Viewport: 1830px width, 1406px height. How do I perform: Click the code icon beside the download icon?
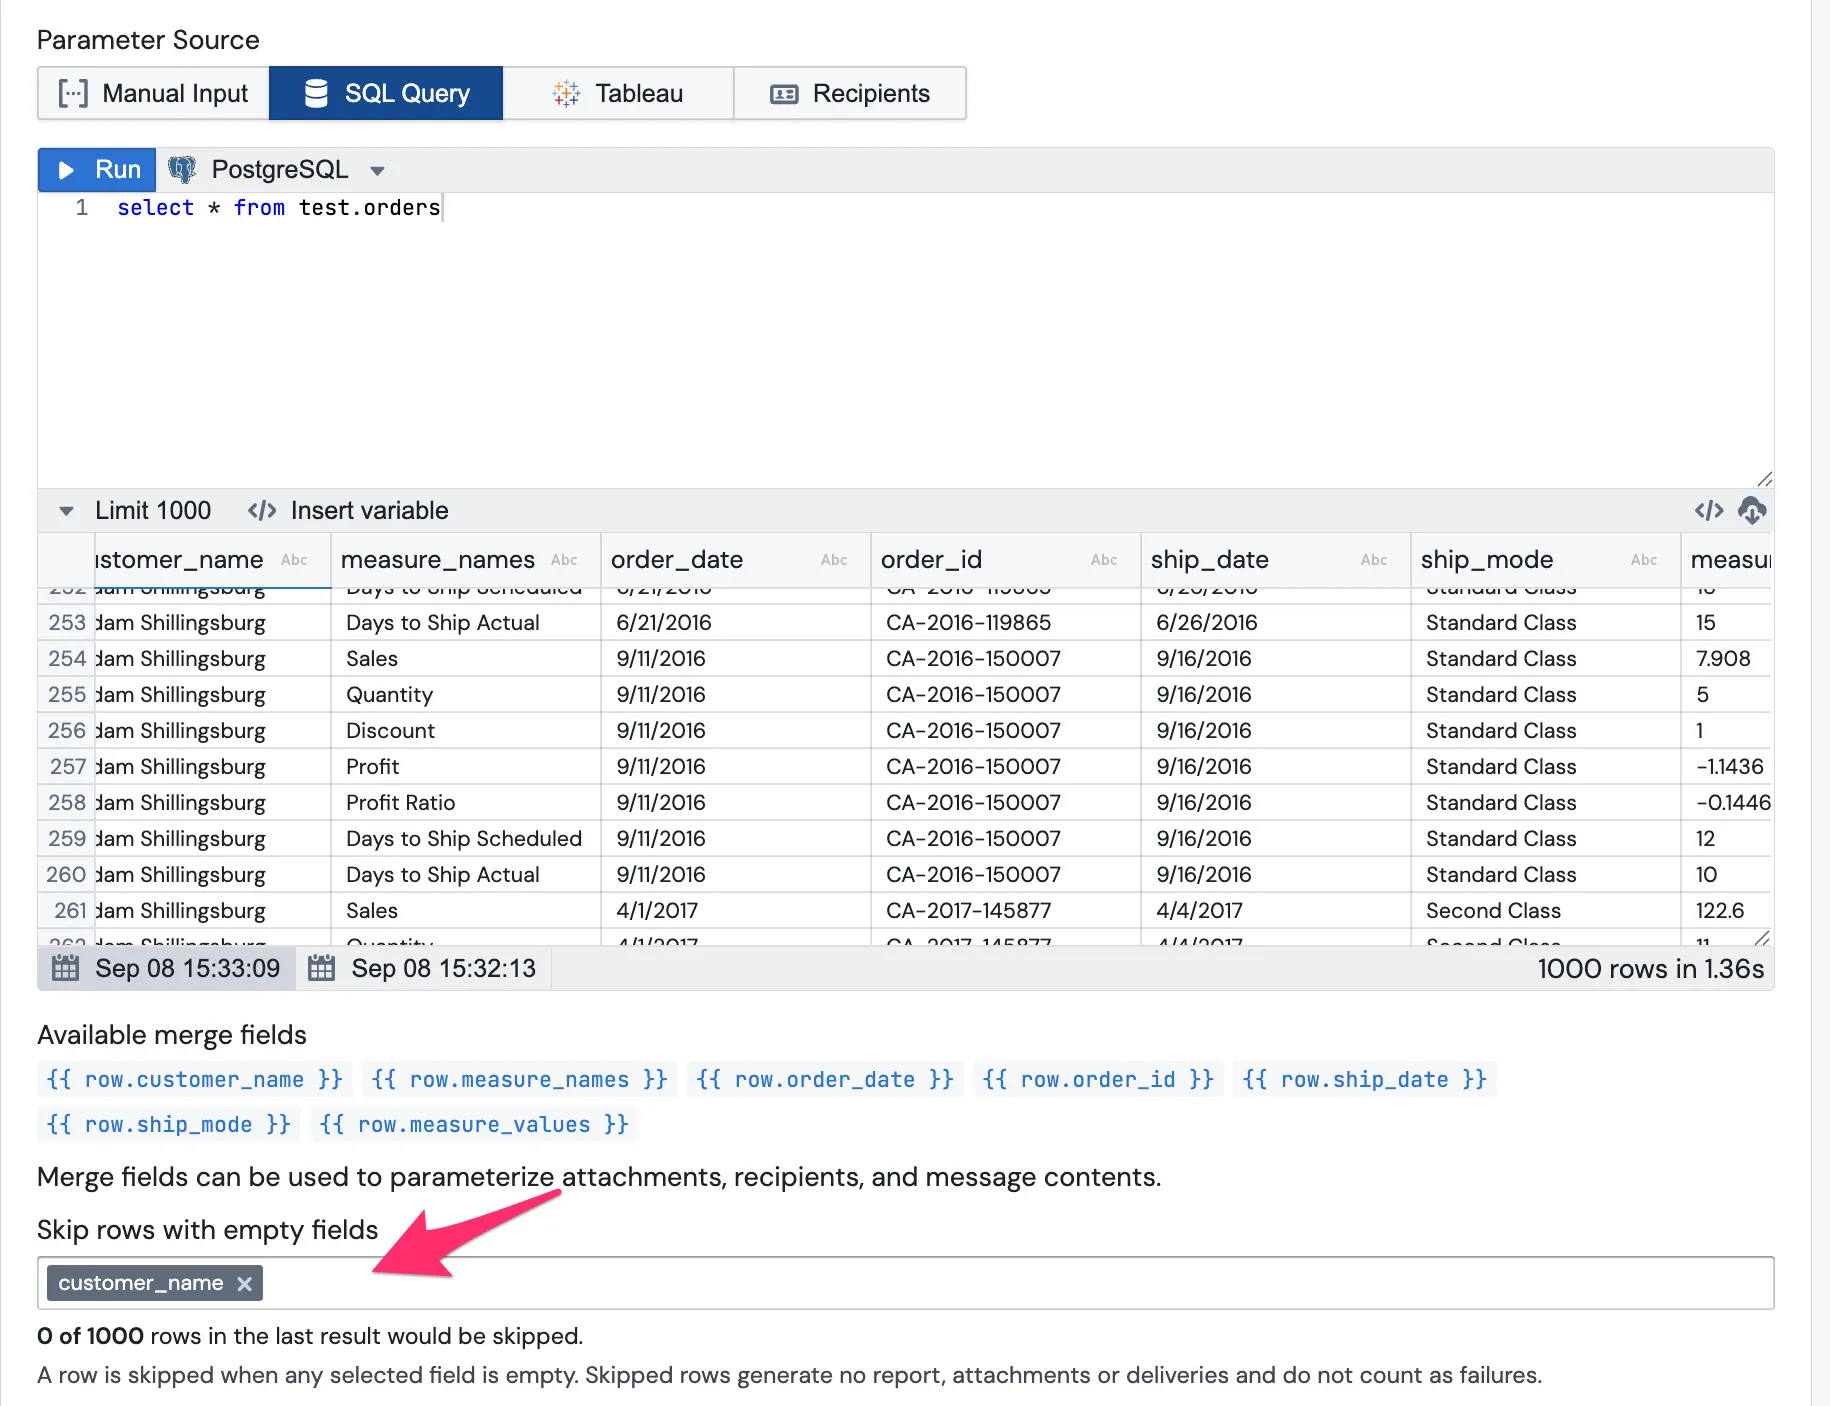(x=1709, y=511)
